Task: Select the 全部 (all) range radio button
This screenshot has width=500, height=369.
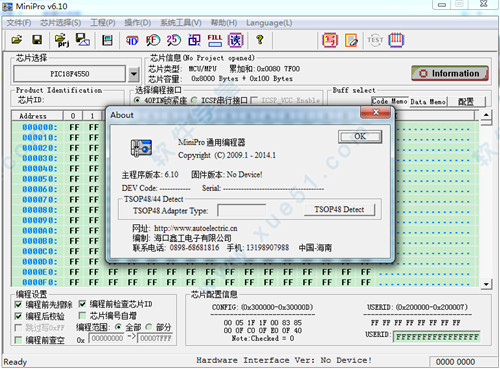Action: coord(118,327)
